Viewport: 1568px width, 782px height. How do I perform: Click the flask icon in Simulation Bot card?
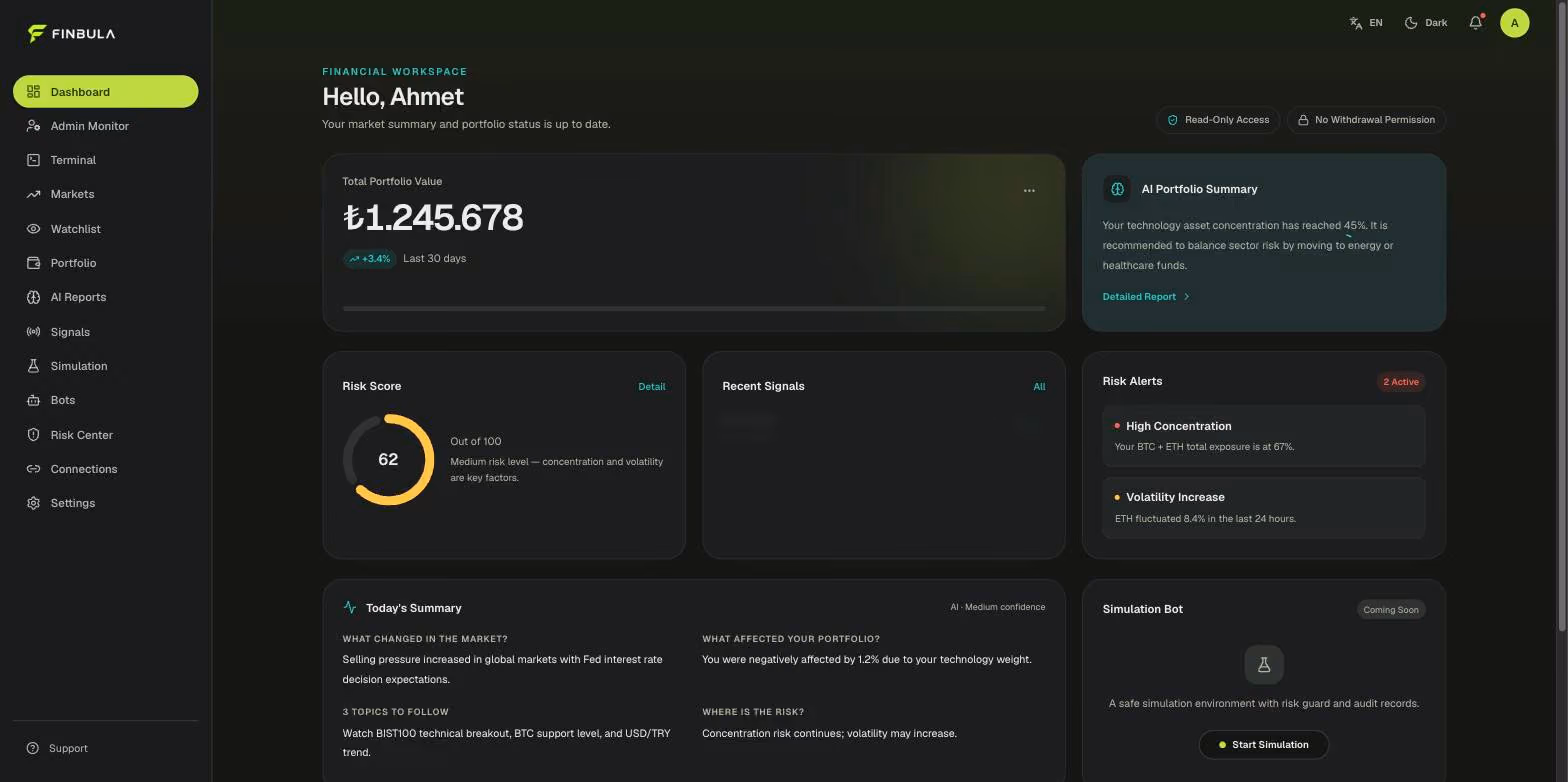point(1264,665)
